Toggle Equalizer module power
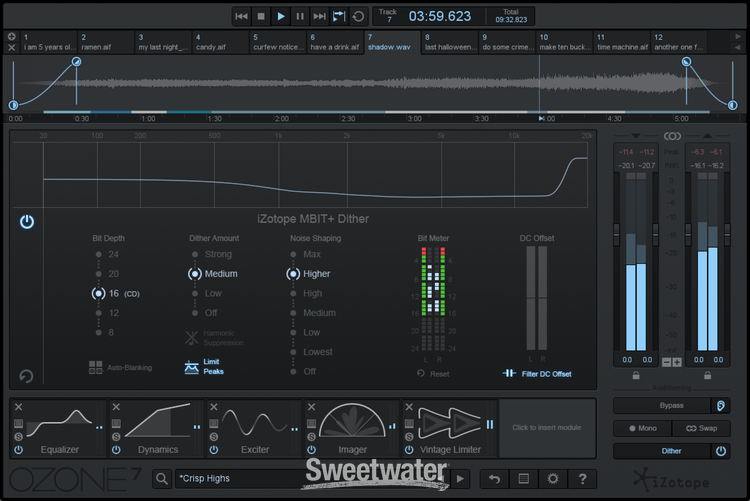750x501 pixels. 19,450
